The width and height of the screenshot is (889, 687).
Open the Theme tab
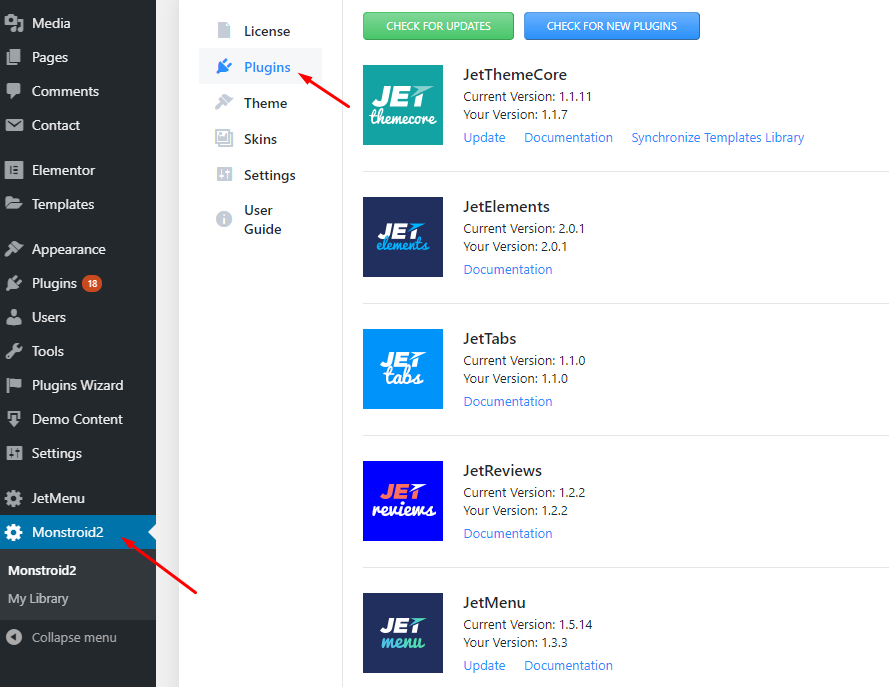click(x=265, y=103)
